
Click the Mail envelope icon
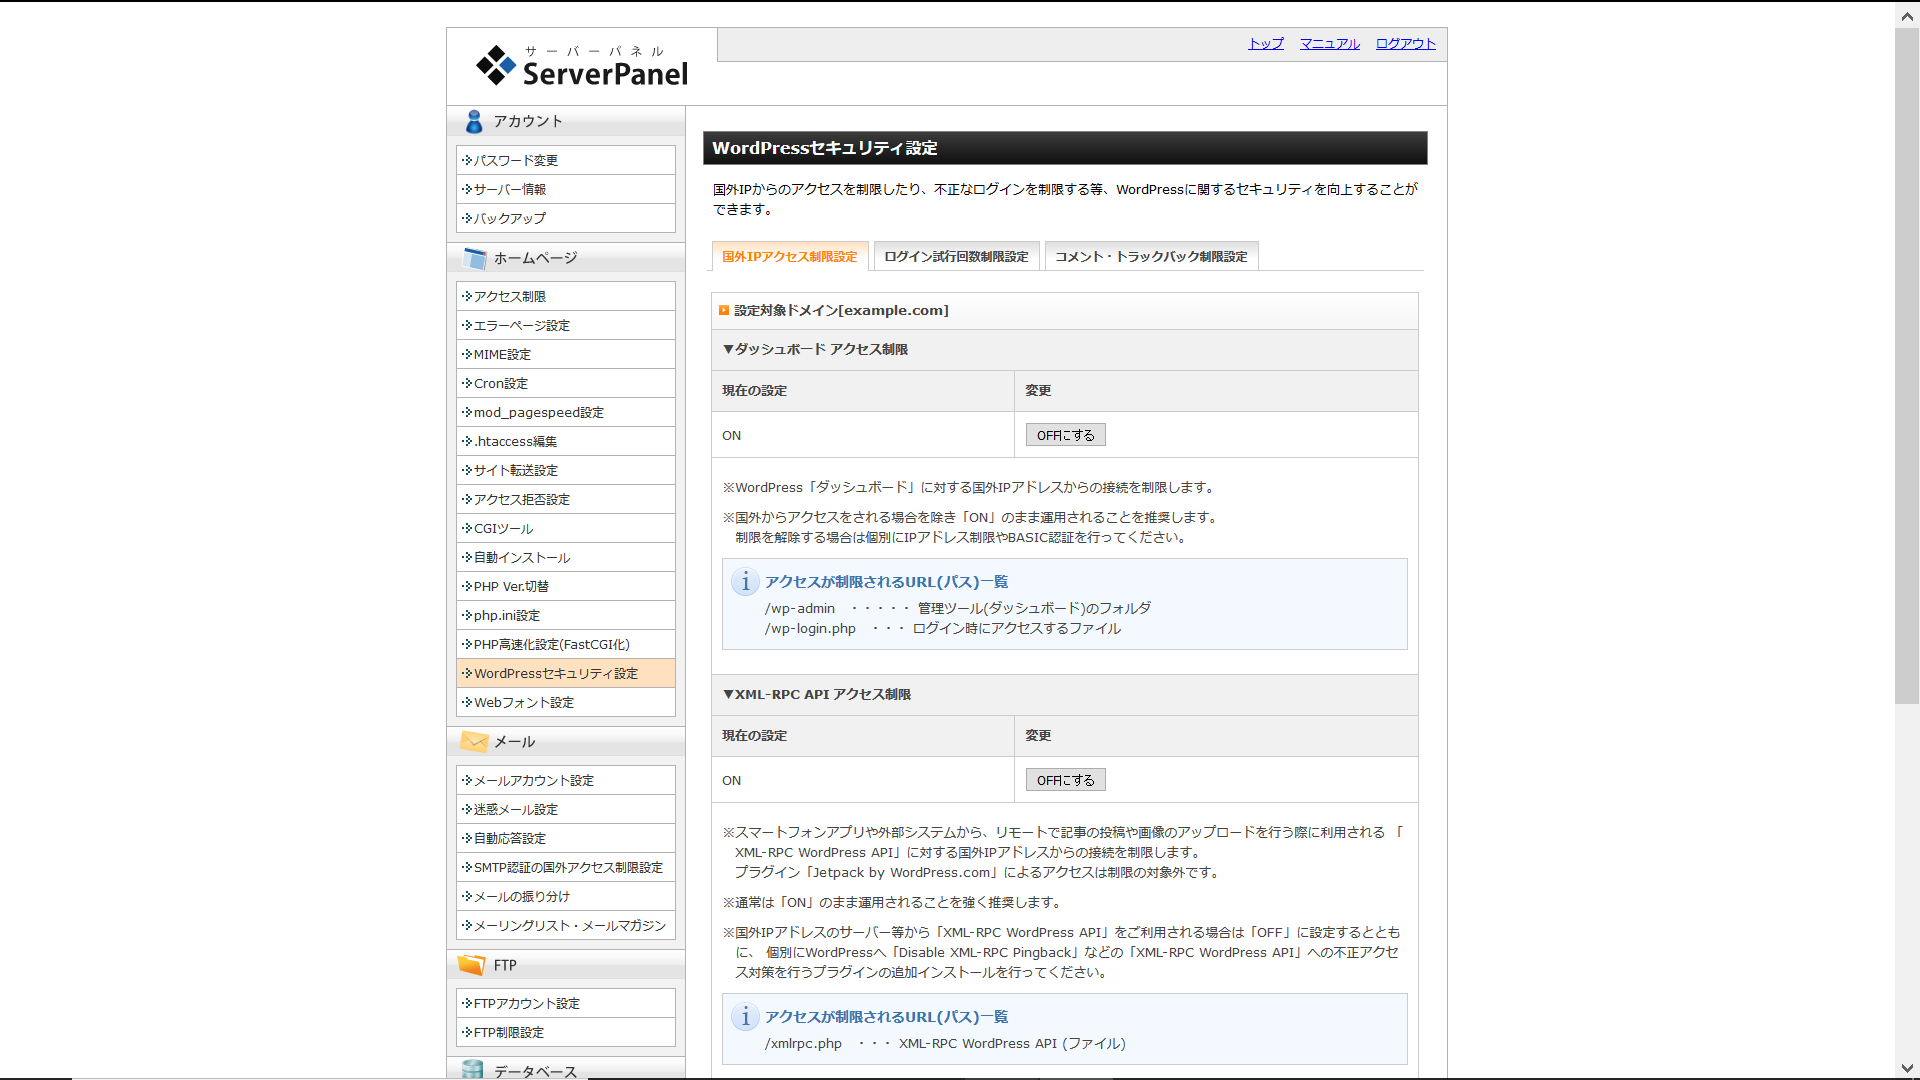474,741
